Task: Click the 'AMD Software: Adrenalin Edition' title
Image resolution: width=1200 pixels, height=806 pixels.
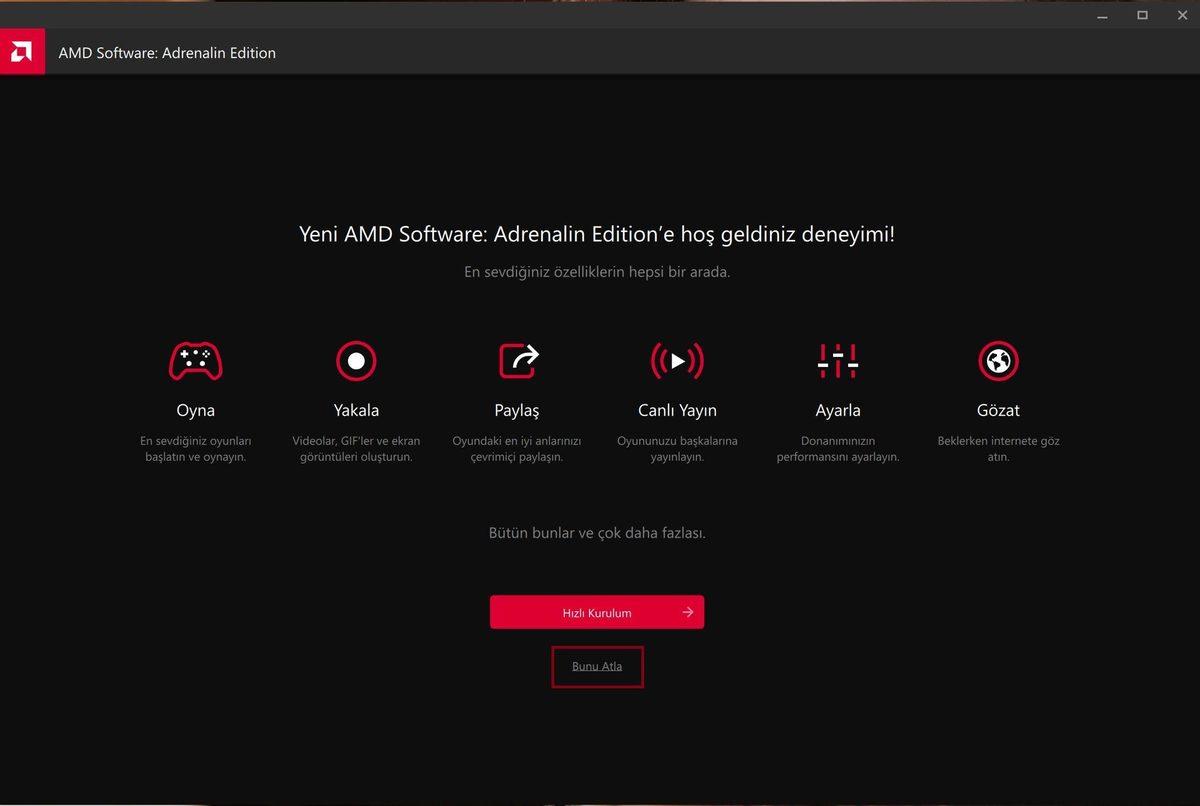Action: coord(167,53)
